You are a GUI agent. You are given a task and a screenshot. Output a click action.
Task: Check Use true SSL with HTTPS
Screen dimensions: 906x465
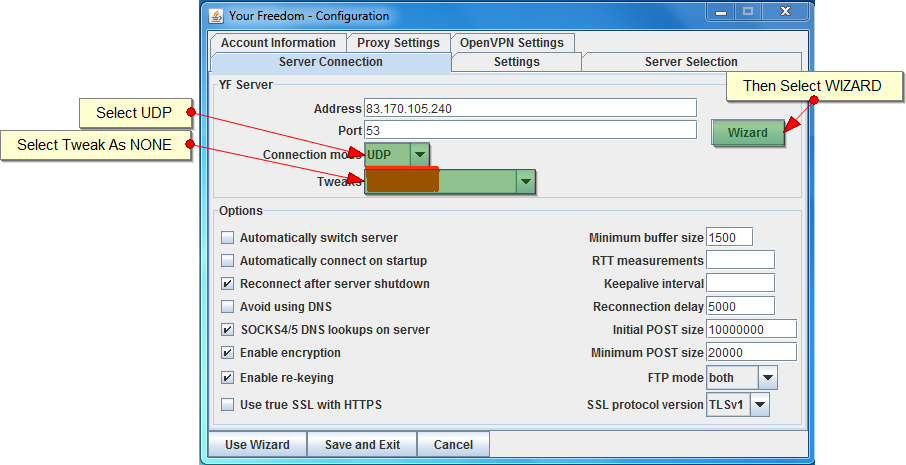(x=228, y=404)
